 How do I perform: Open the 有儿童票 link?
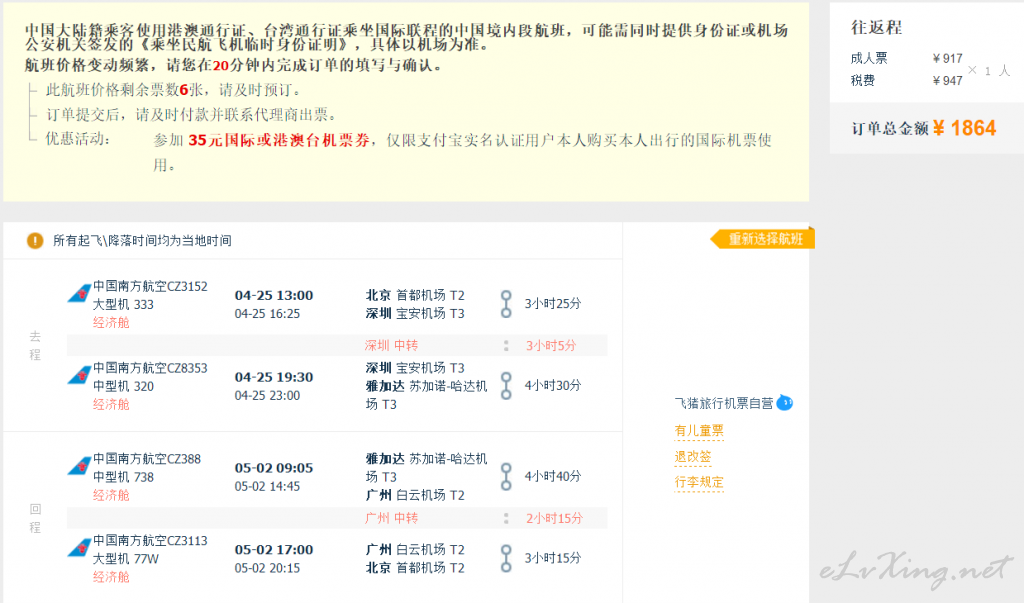pyautogui.click(x=699, y=431)
